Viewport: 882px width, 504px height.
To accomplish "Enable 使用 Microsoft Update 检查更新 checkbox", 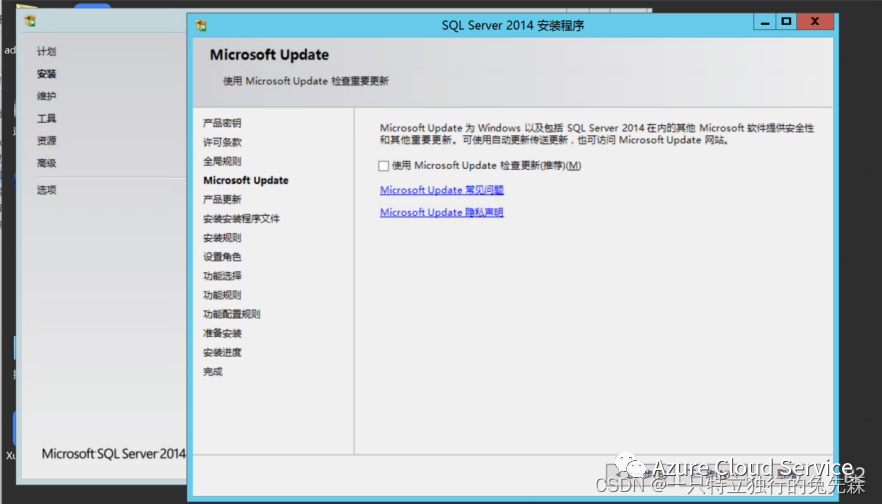I will pyautogui.click(x=384, y=166).
